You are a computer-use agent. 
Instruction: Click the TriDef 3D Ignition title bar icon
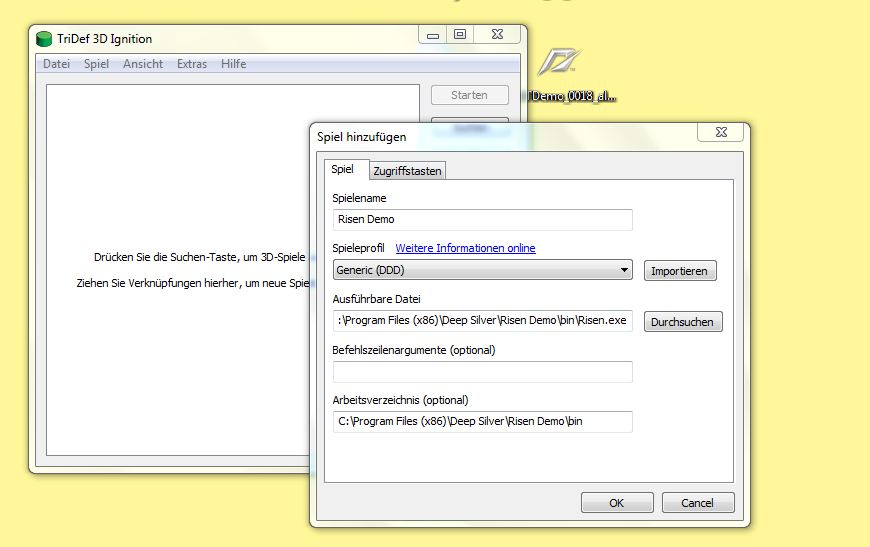(x=44, y=39)
